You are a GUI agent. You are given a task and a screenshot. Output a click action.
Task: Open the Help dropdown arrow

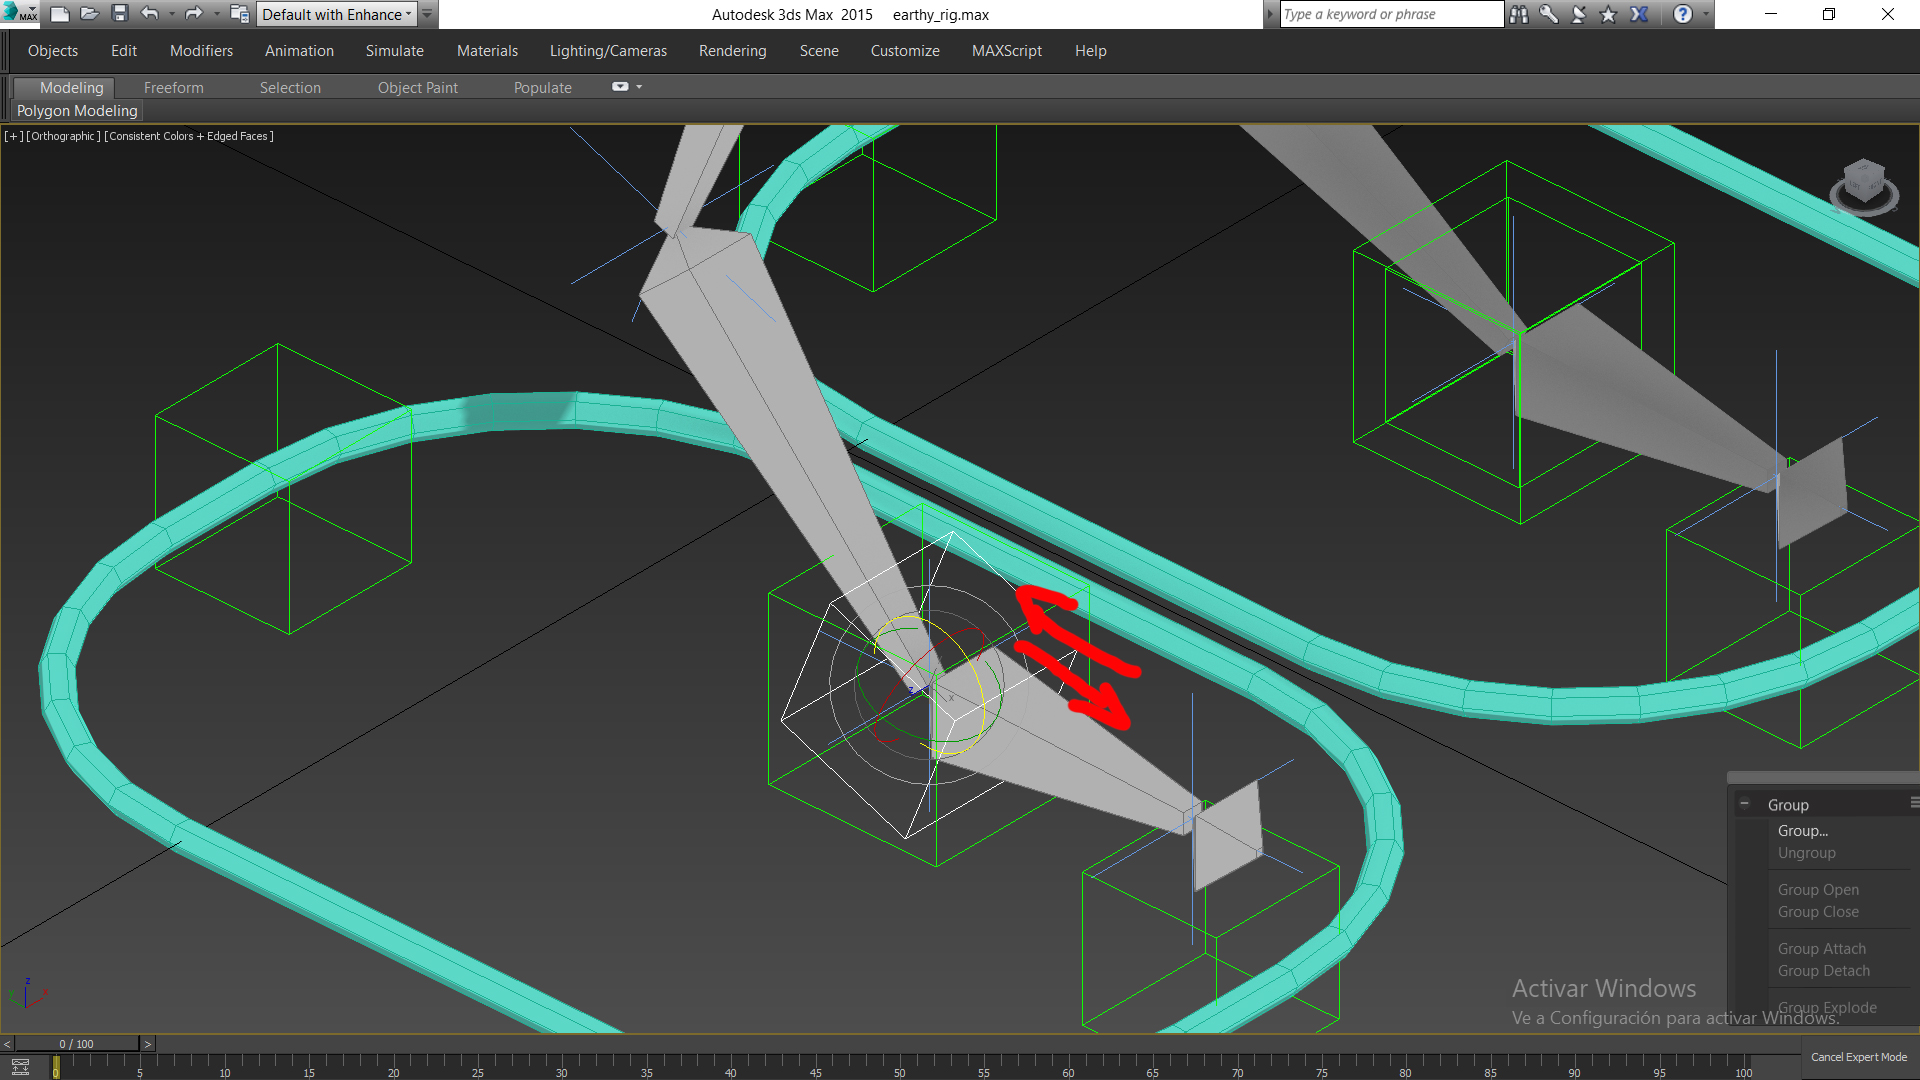pos(1706,14)
